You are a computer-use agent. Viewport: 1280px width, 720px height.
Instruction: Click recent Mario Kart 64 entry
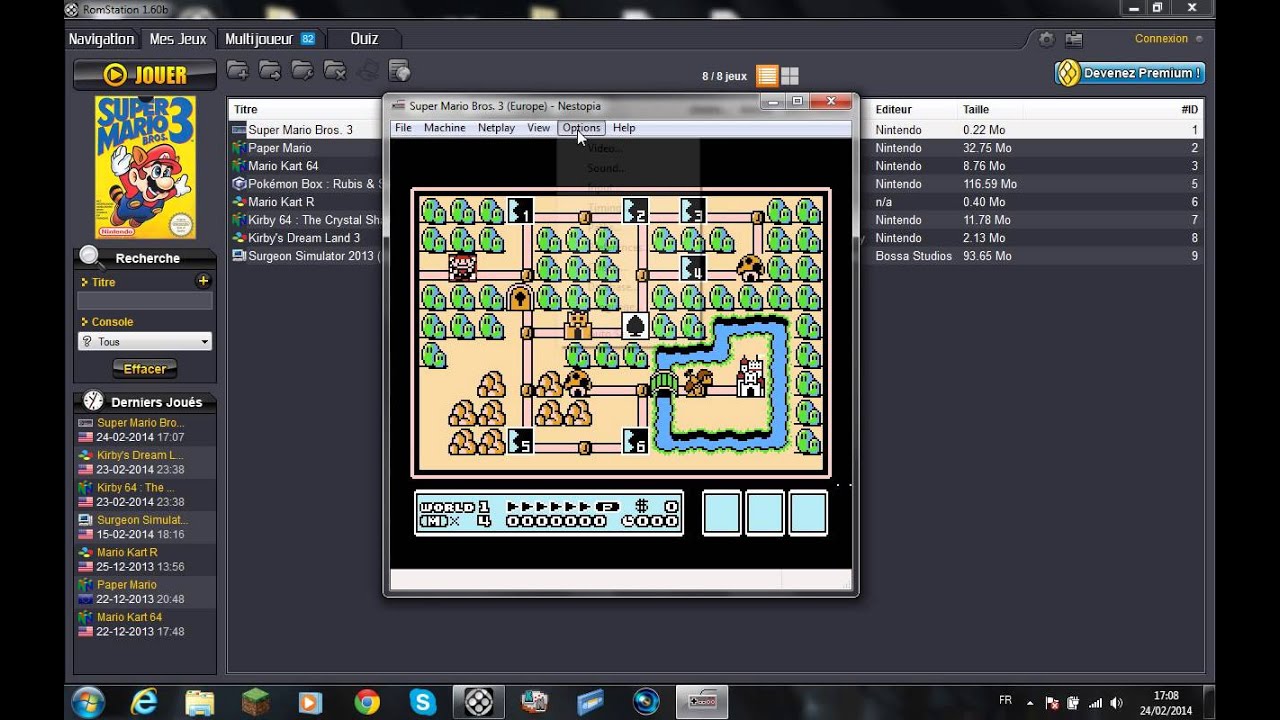point(145,624)
